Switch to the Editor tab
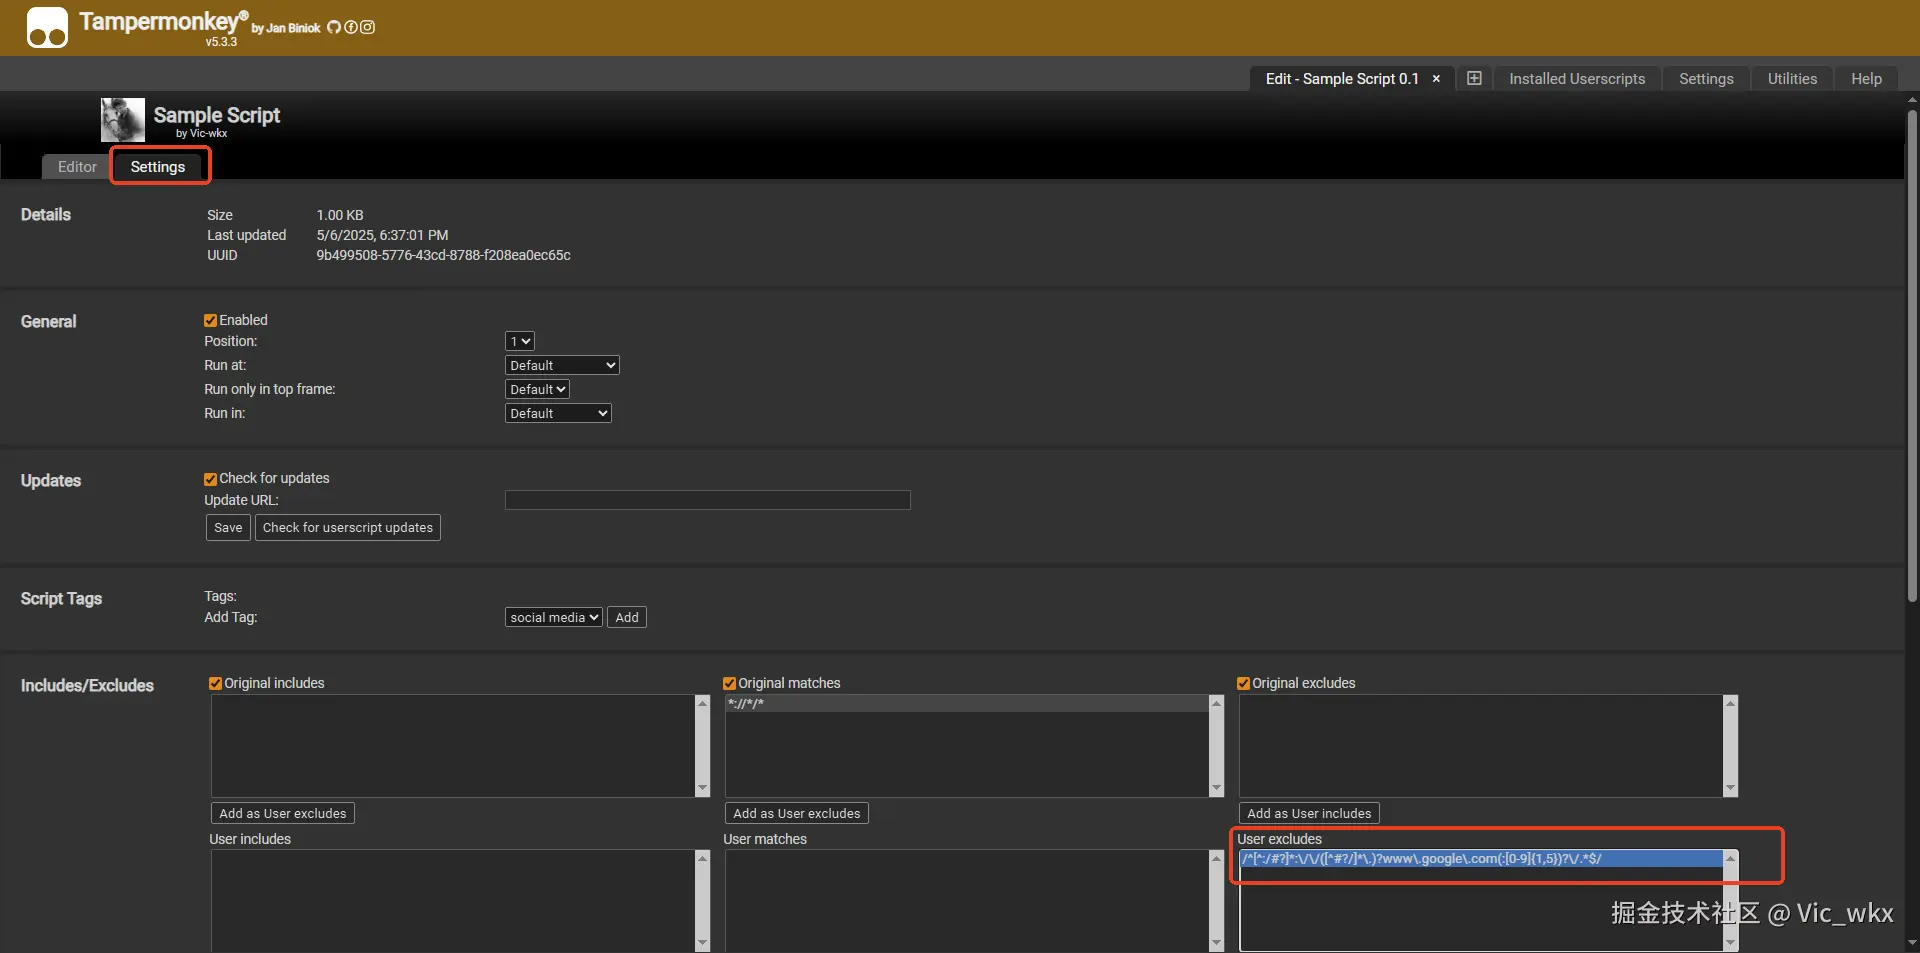This screenshot has height=953, width=1920. pos(76,166)
